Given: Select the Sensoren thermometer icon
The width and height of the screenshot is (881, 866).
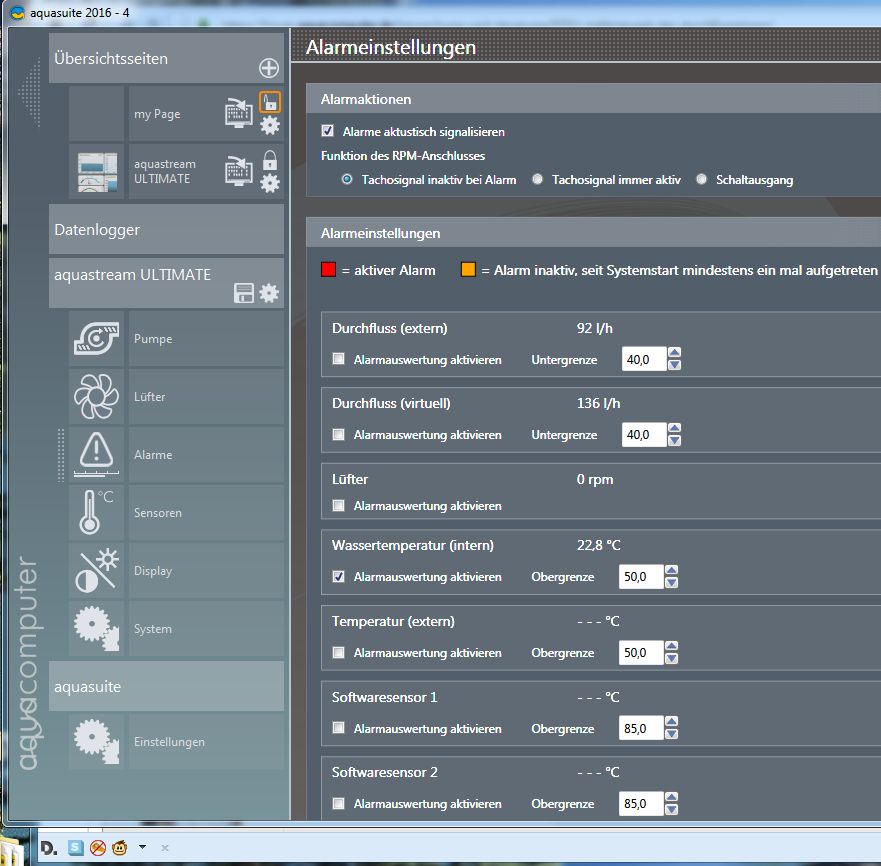Looking at the screenshot, I should [x=97, y=513].
